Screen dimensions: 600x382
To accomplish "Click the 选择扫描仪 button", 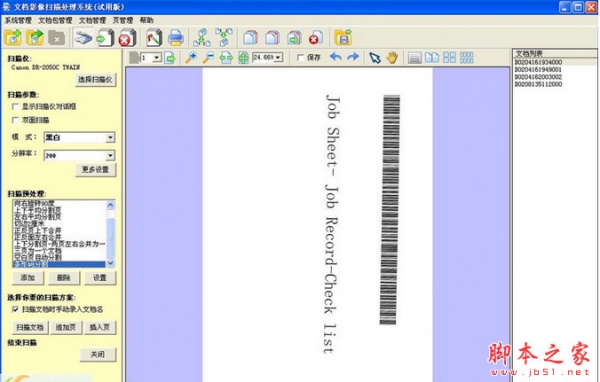I will (x=95, y=80).
